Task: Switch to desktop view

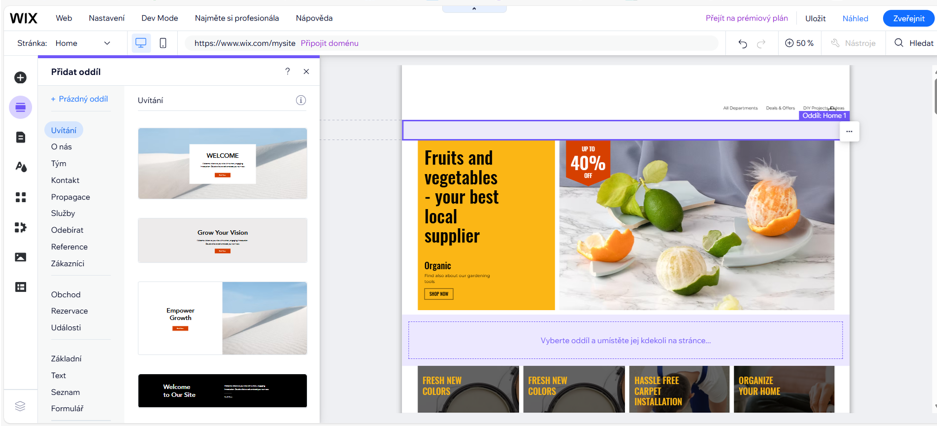Action: (141, 43)
